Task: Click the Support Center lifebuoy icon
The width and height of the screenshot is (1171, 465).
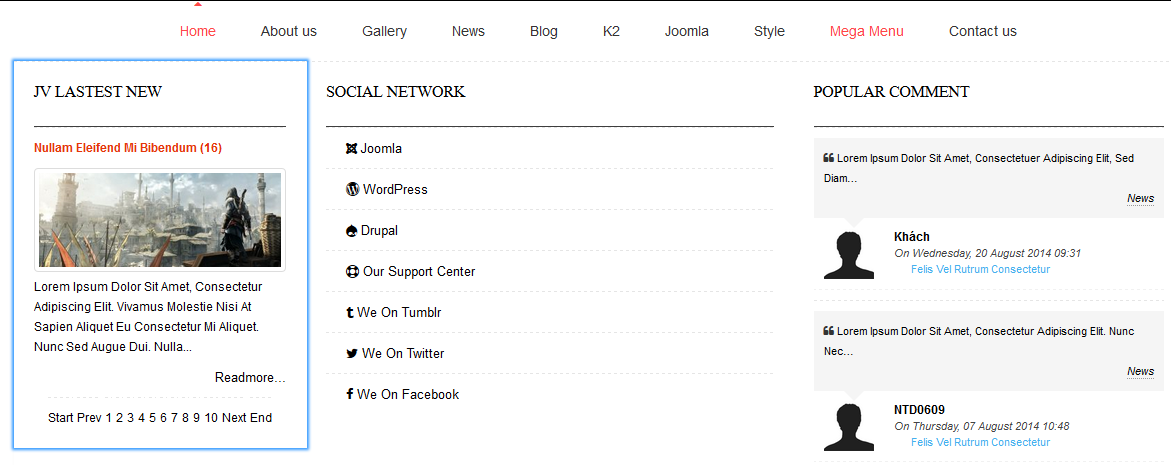Action: tap(352, 272)
